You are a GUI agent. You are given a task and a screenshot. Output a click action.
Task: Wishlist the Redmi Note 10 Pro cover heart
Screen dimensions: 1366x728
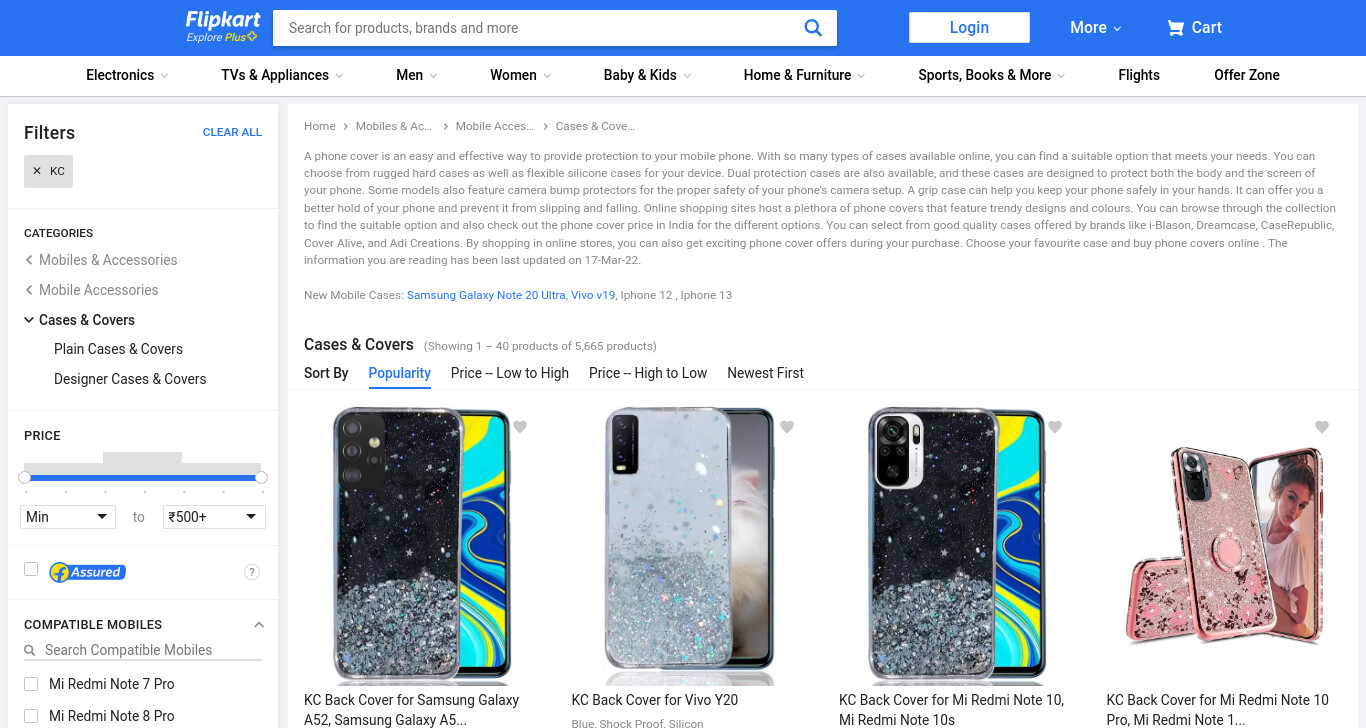1322,427
